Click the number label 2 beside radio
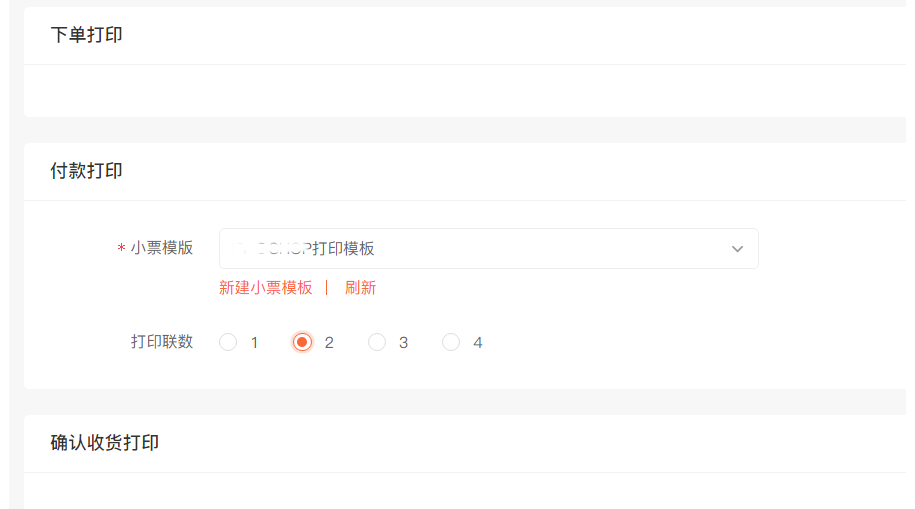The image size is (915, 509). (329, 343)
